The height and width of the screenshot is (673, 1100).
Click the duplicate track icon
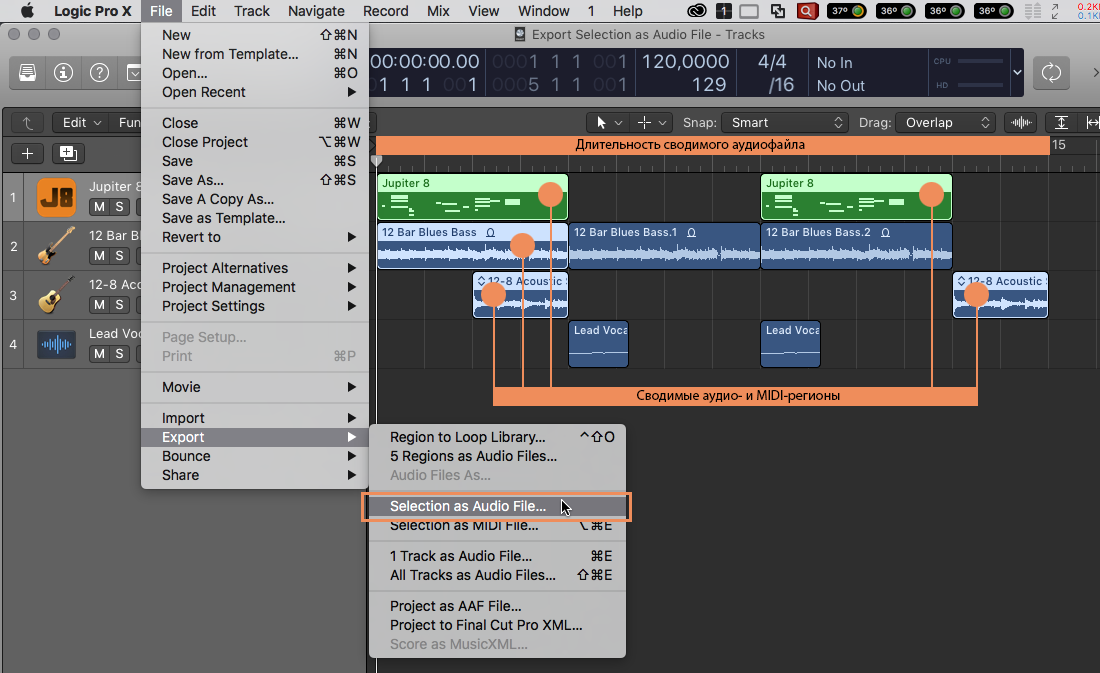pos(68,154)
